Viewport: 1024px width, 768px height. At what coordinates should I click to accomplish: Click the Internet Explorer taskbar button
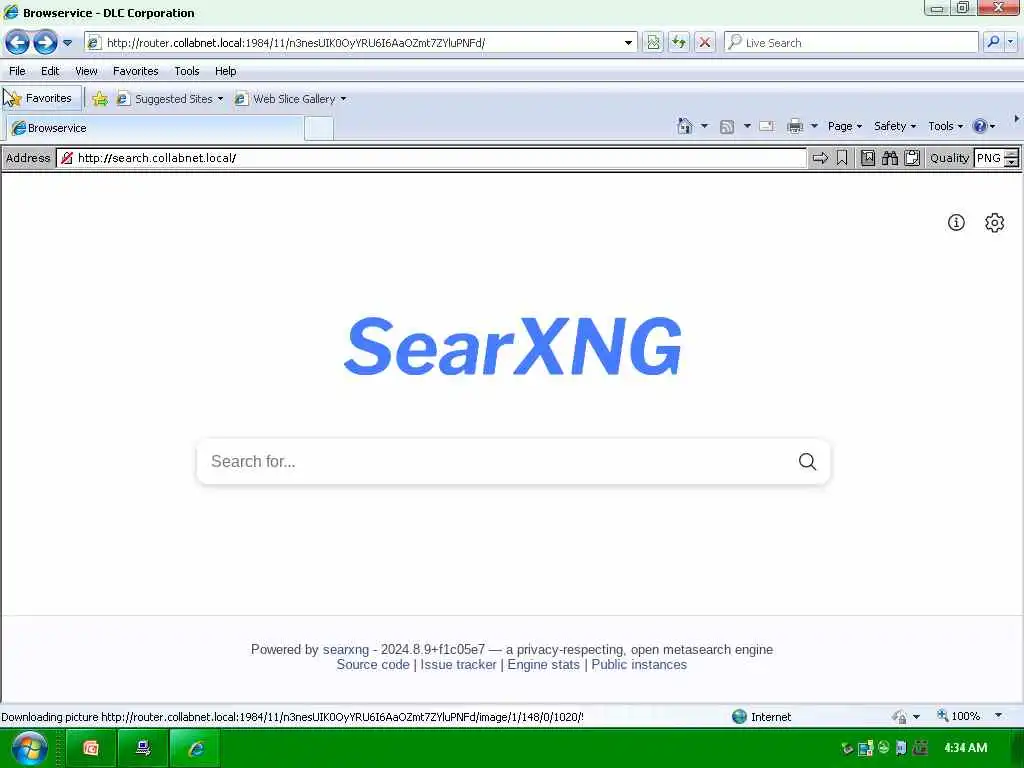coord(195,748)
